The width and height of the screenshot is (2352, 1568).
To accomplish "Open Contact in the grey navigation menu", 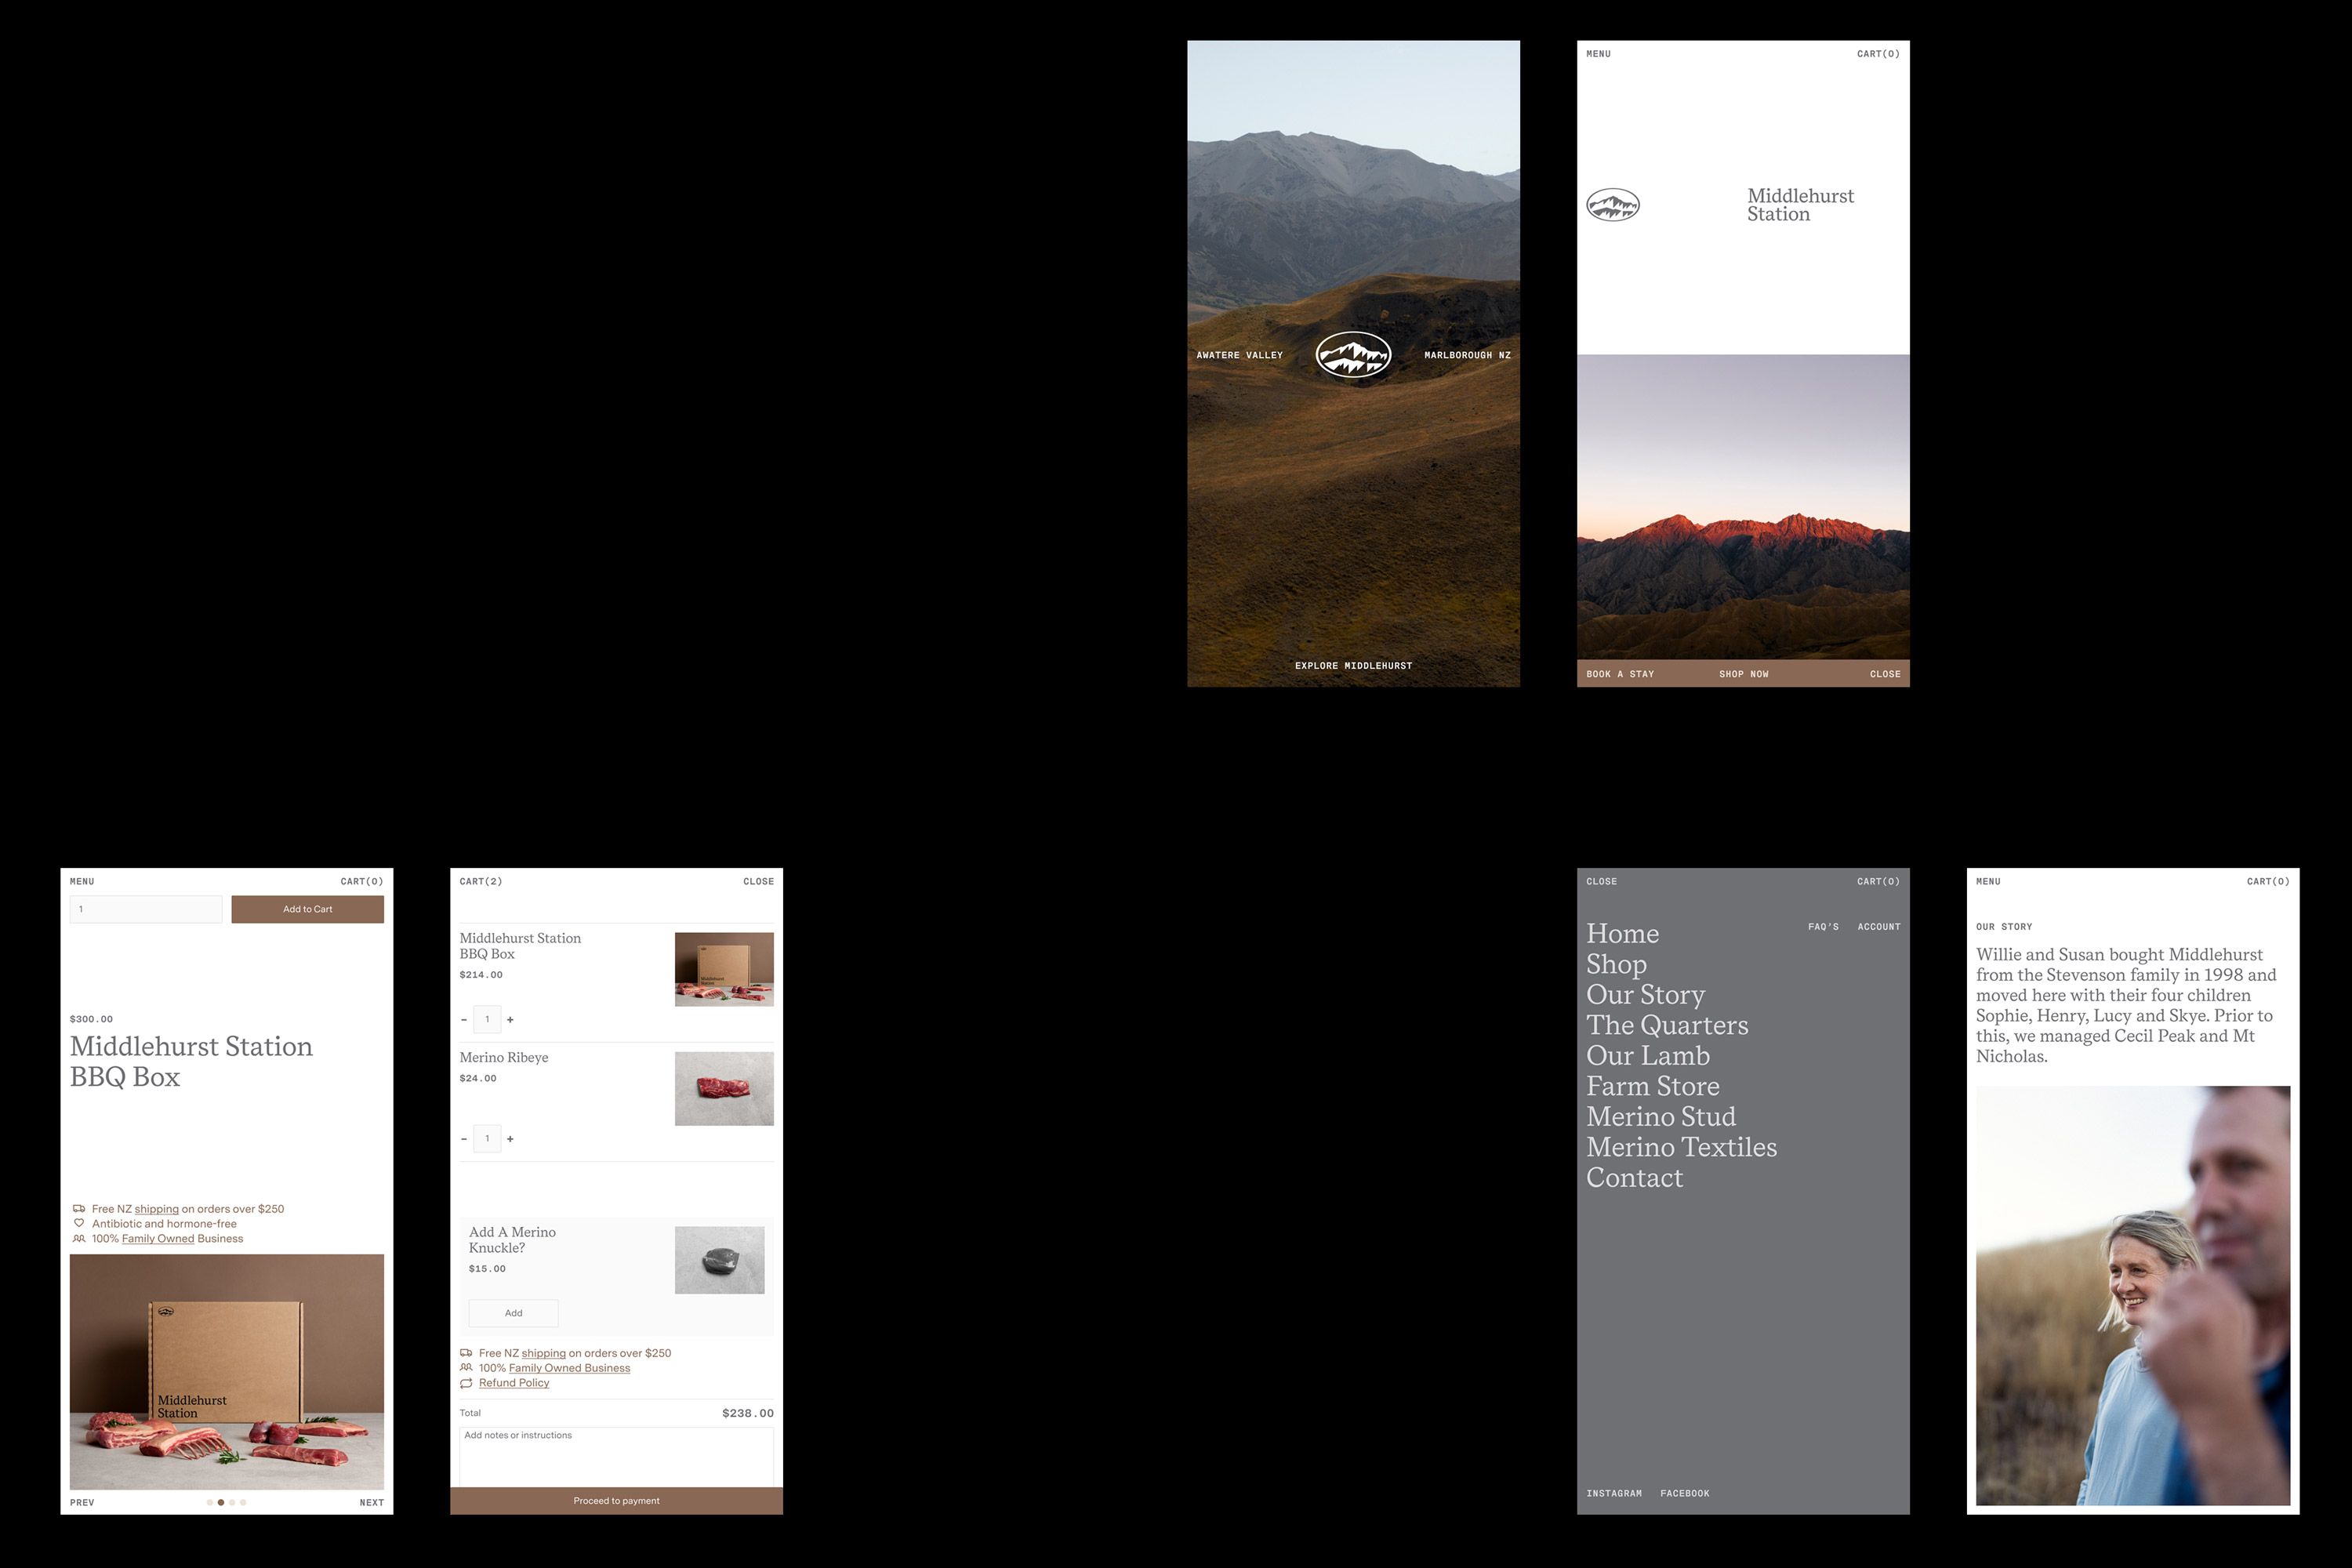I will 1634,1178.
